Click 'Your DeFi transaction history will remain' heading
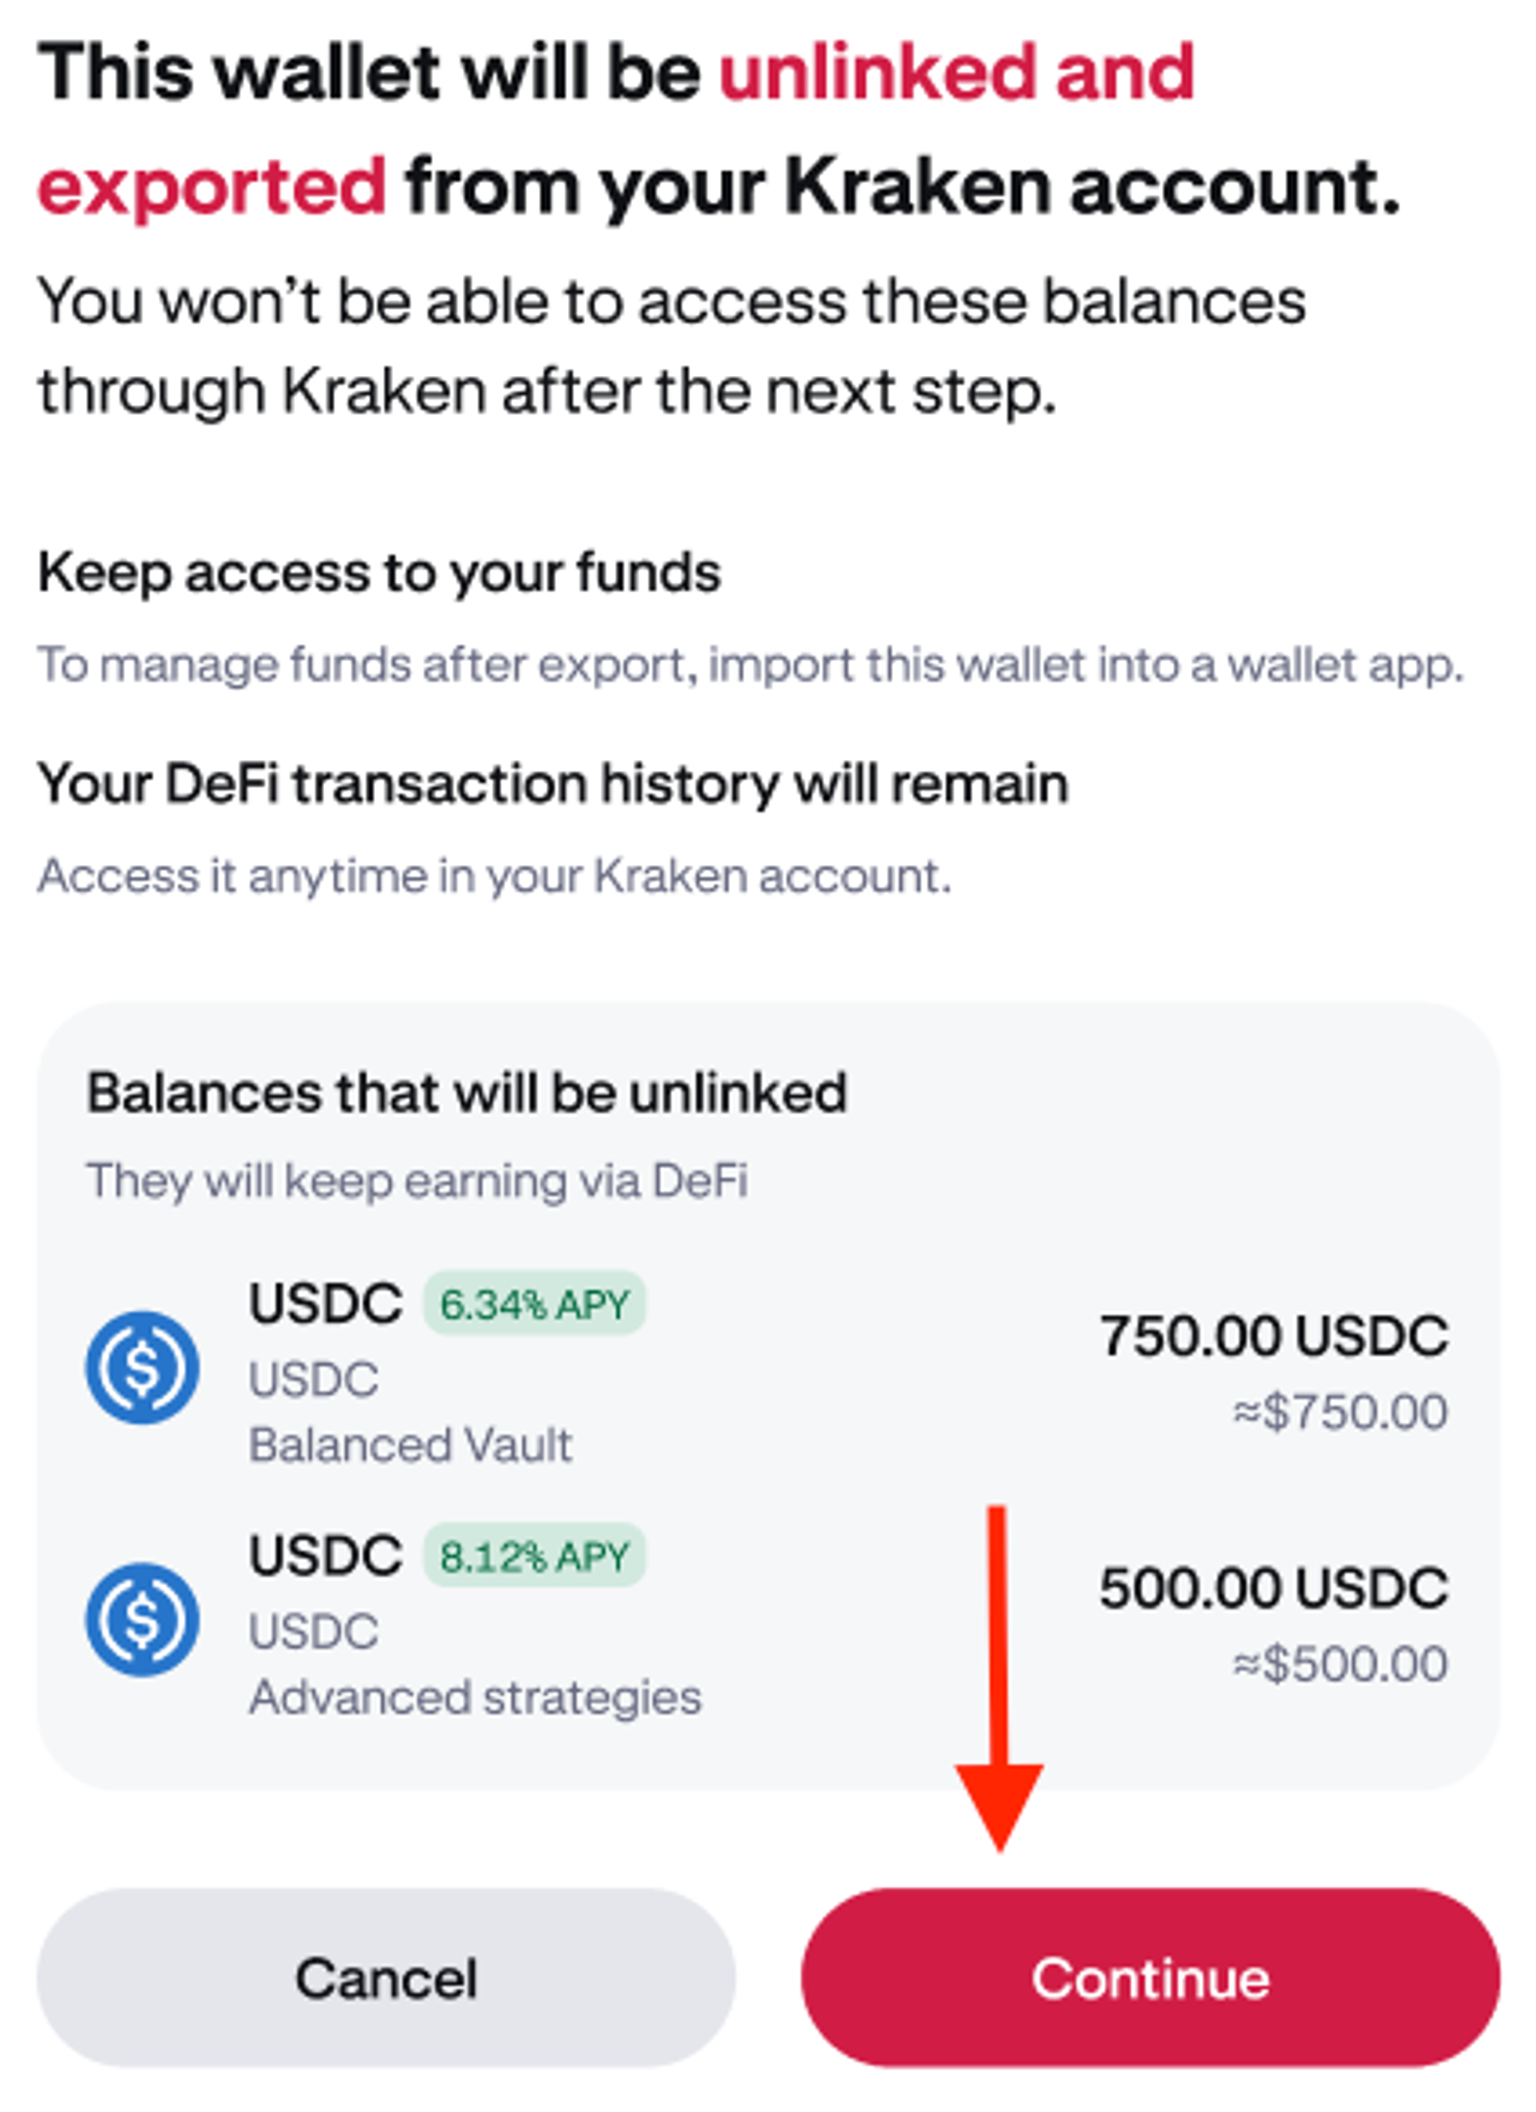 pyautogui.click(x=553, y=783)
